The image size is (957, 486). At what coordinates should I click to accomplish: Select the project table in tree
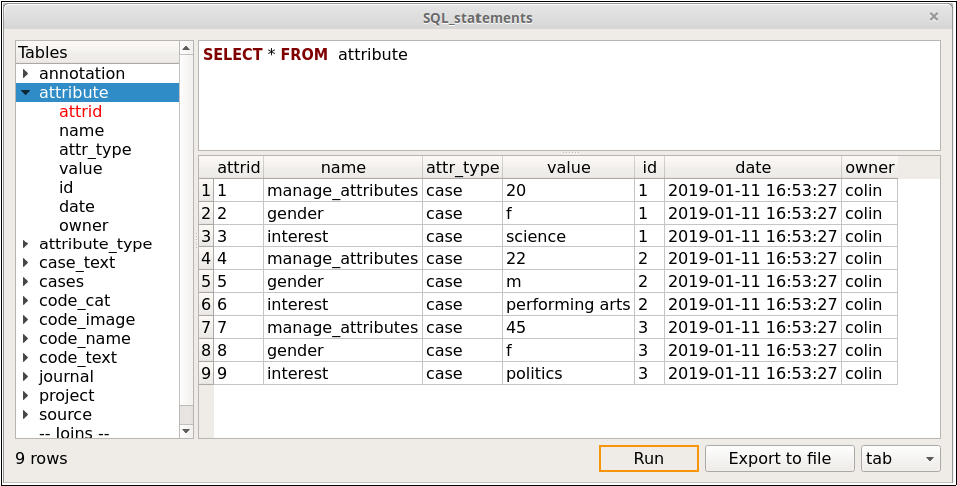pyautogui.click(x=66, y=396)
